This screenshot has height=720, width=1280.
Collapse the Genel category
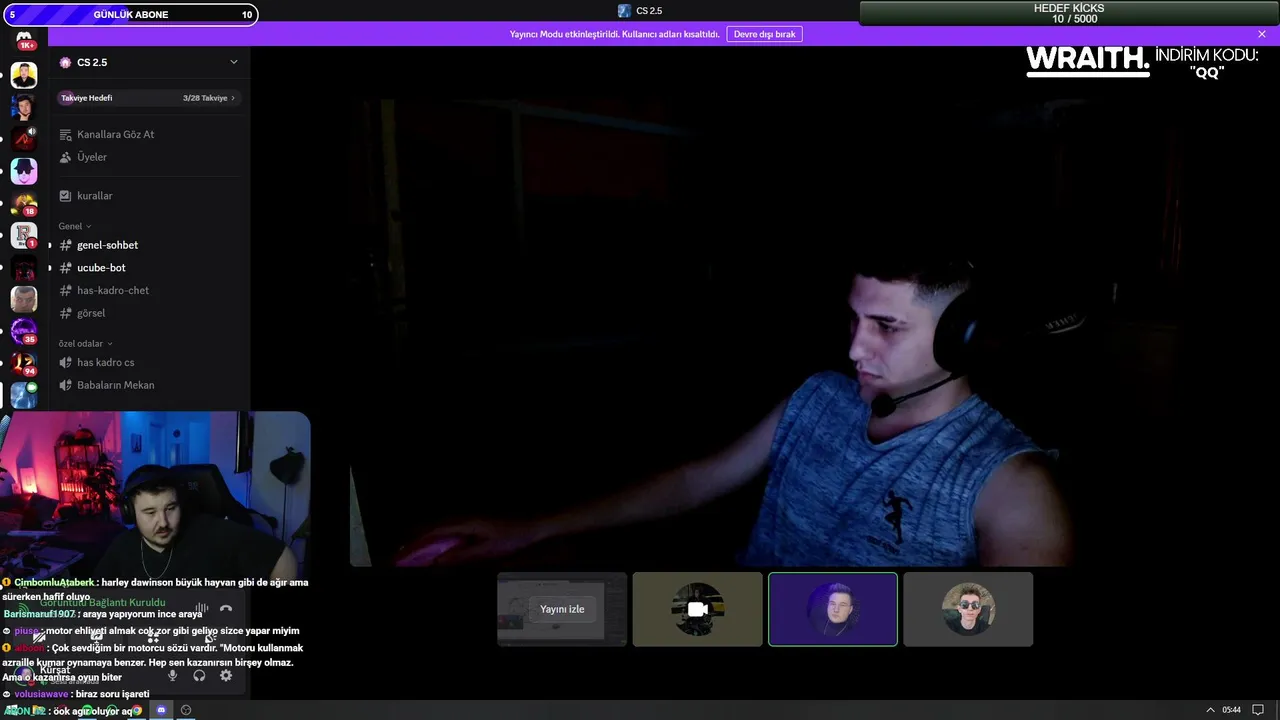tap(75, 226)
